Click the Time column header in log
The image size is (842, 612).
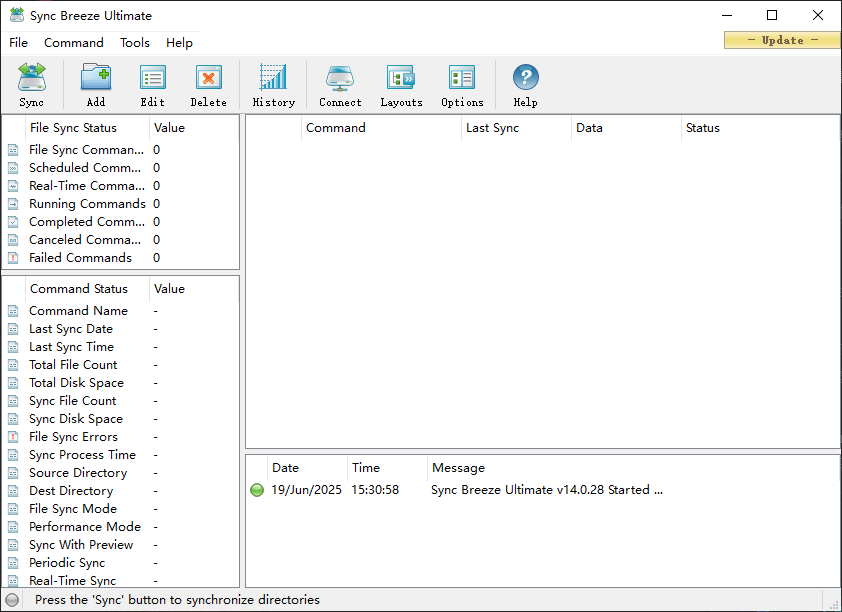pos(387,468)
